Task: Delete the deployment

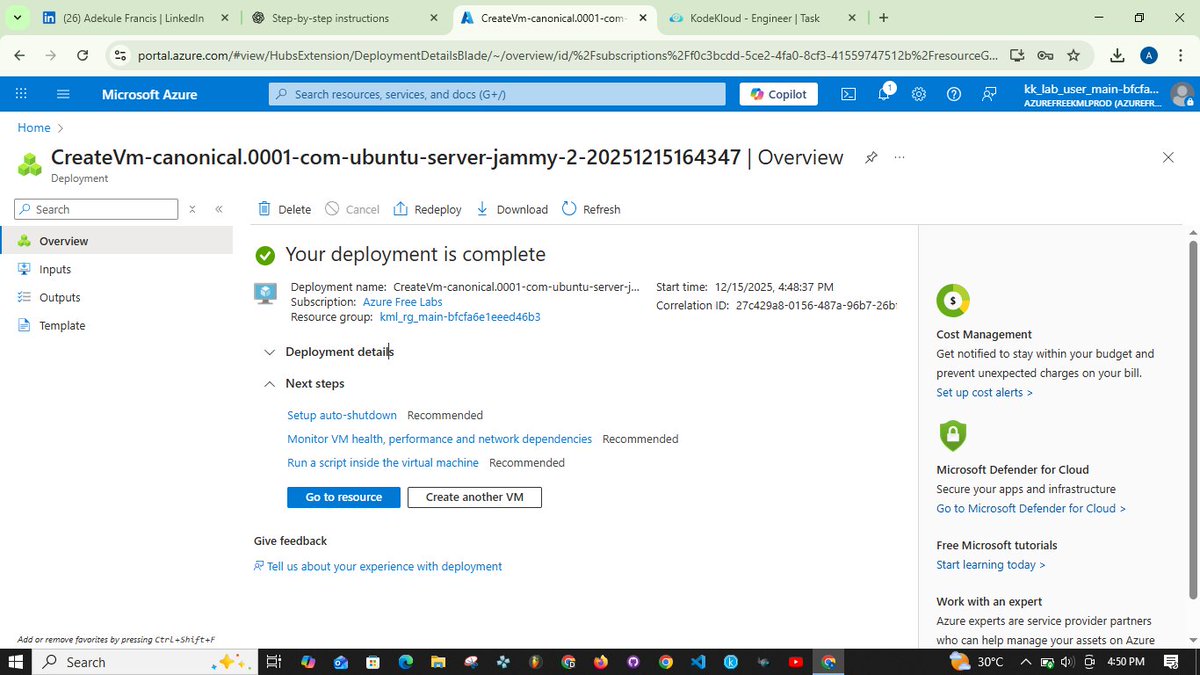Action: coord(284,209)
